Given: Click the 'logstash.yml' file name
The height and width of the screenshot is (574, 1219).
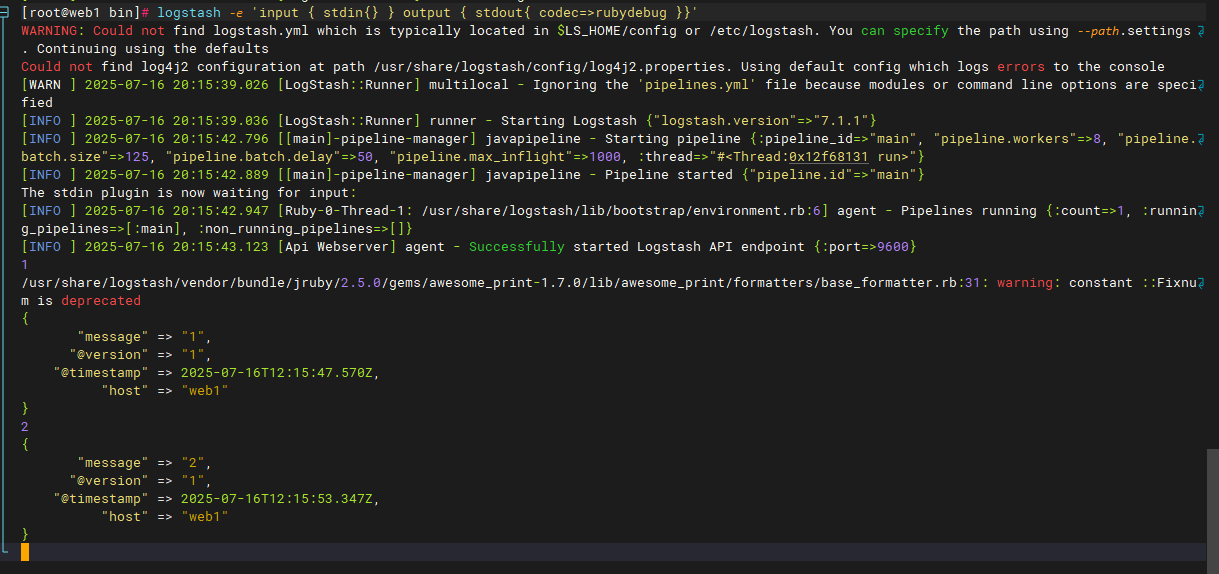Looking at the screenshot, I should [263, 30].
